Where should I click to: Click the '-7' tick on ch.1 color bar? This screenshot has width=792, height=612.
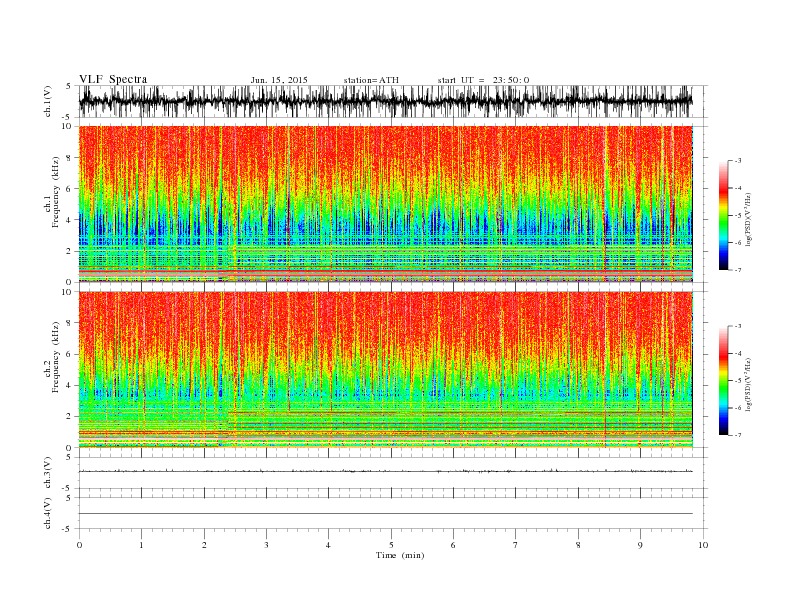pyautogui.click(x=737, y=270)
